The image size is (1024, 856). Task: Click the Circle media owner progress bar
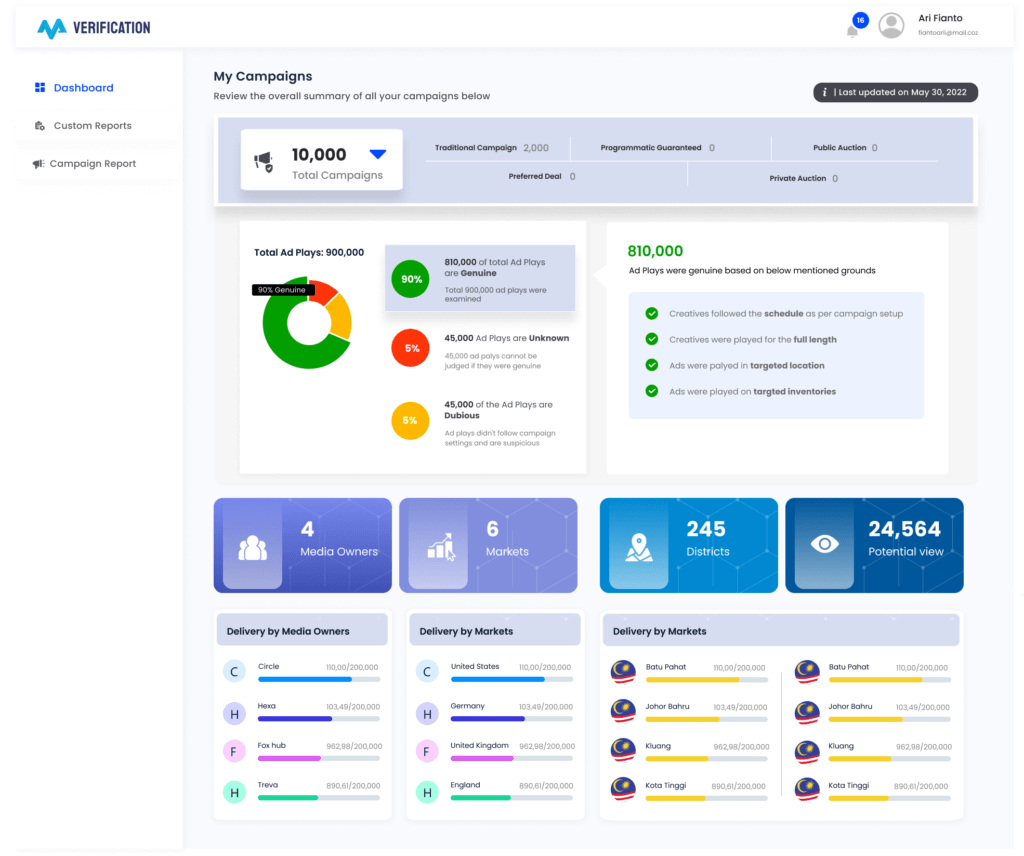pyautogui.click(x=318, y=679)
